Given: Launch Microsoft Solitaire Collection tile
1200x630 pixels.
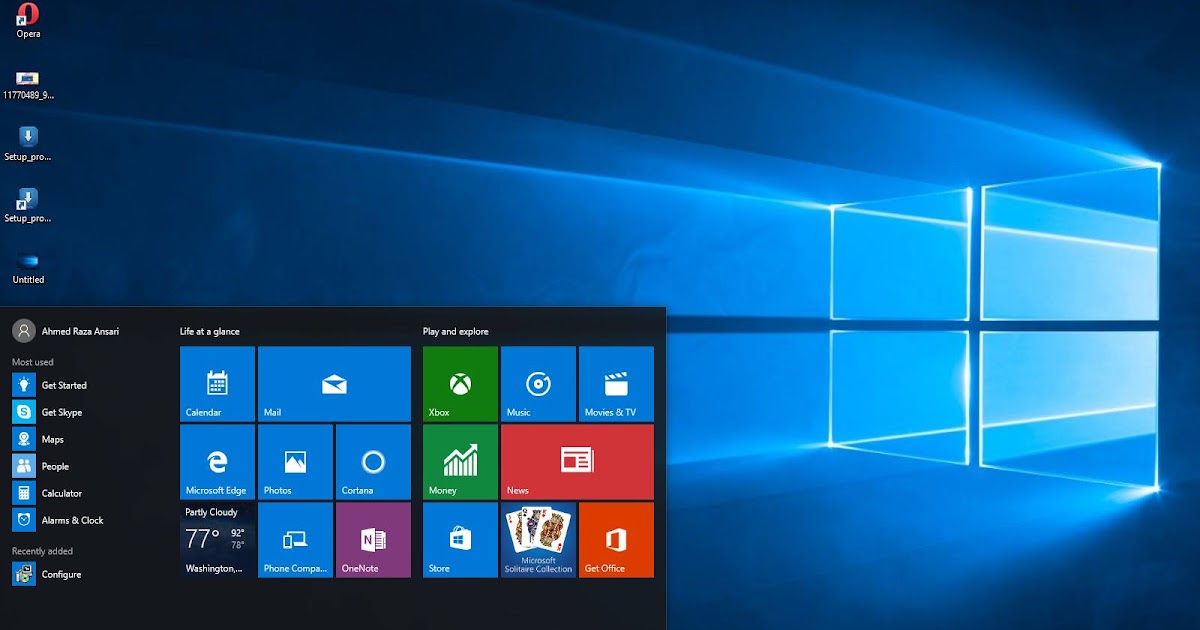Looking at the screenshot, I should (x=538, y=540).
